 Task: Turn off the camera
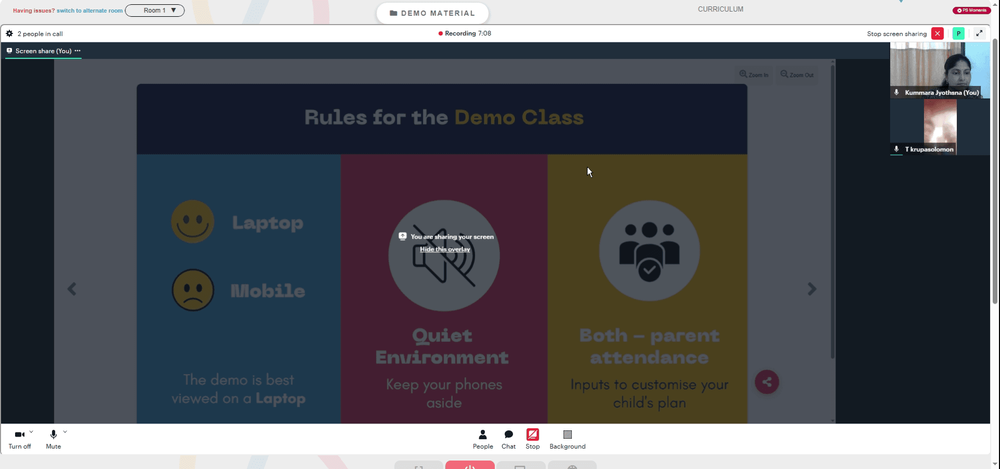click(x=19, y=439)
